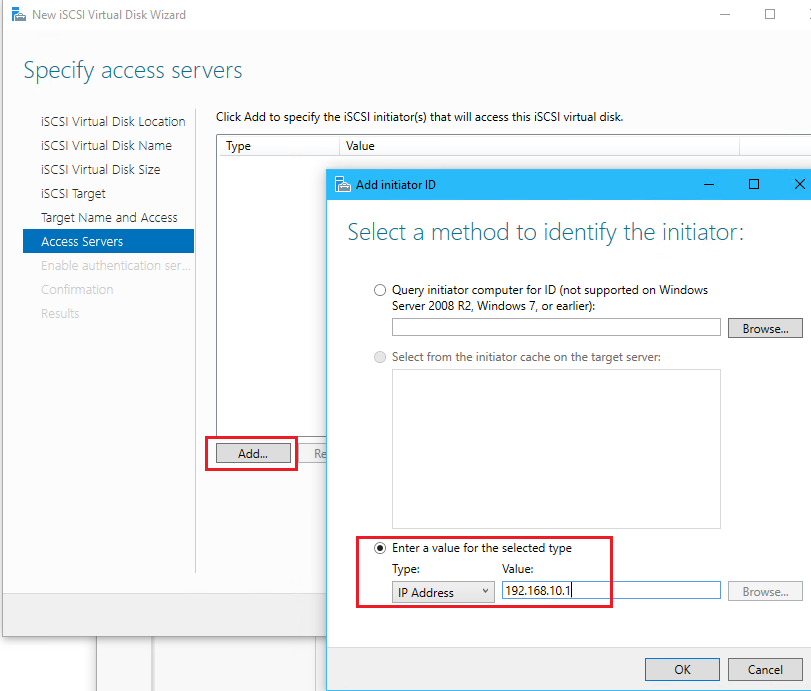This screenshot has width=811, height=691.
Task: Open the IP Address type dropdown
Action: (x=443, y=592)
